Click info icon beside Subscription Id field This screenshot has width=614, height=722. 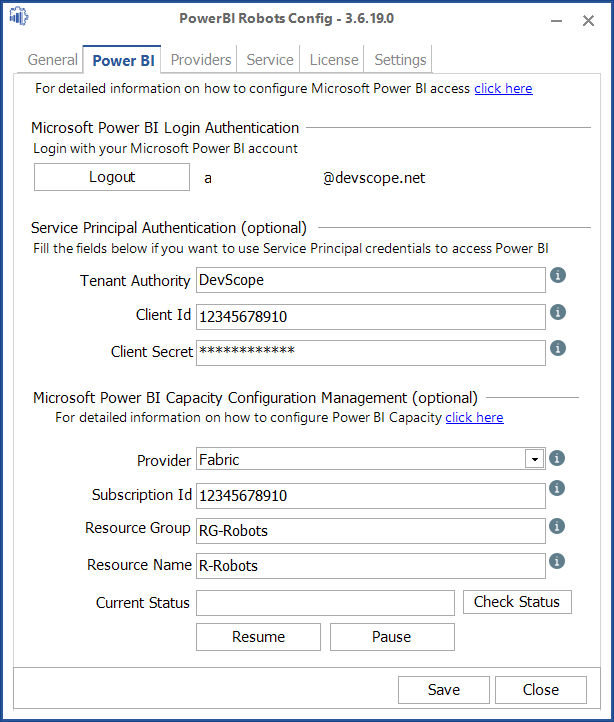point(558,488)
